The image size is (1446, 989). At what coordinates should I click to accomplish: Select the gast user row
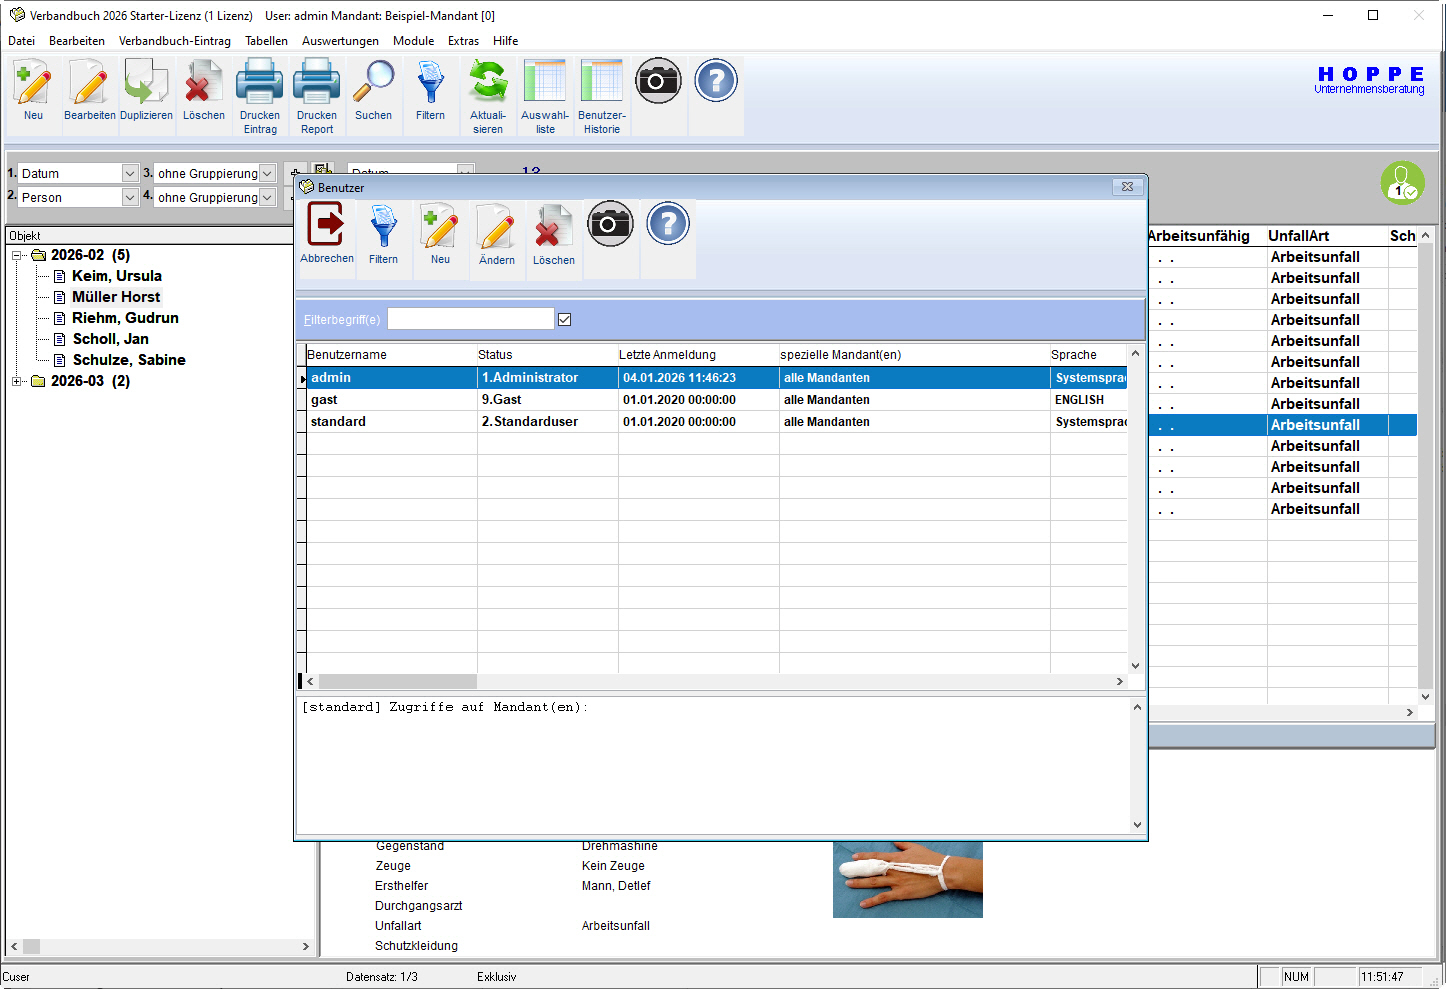(390, 400)
